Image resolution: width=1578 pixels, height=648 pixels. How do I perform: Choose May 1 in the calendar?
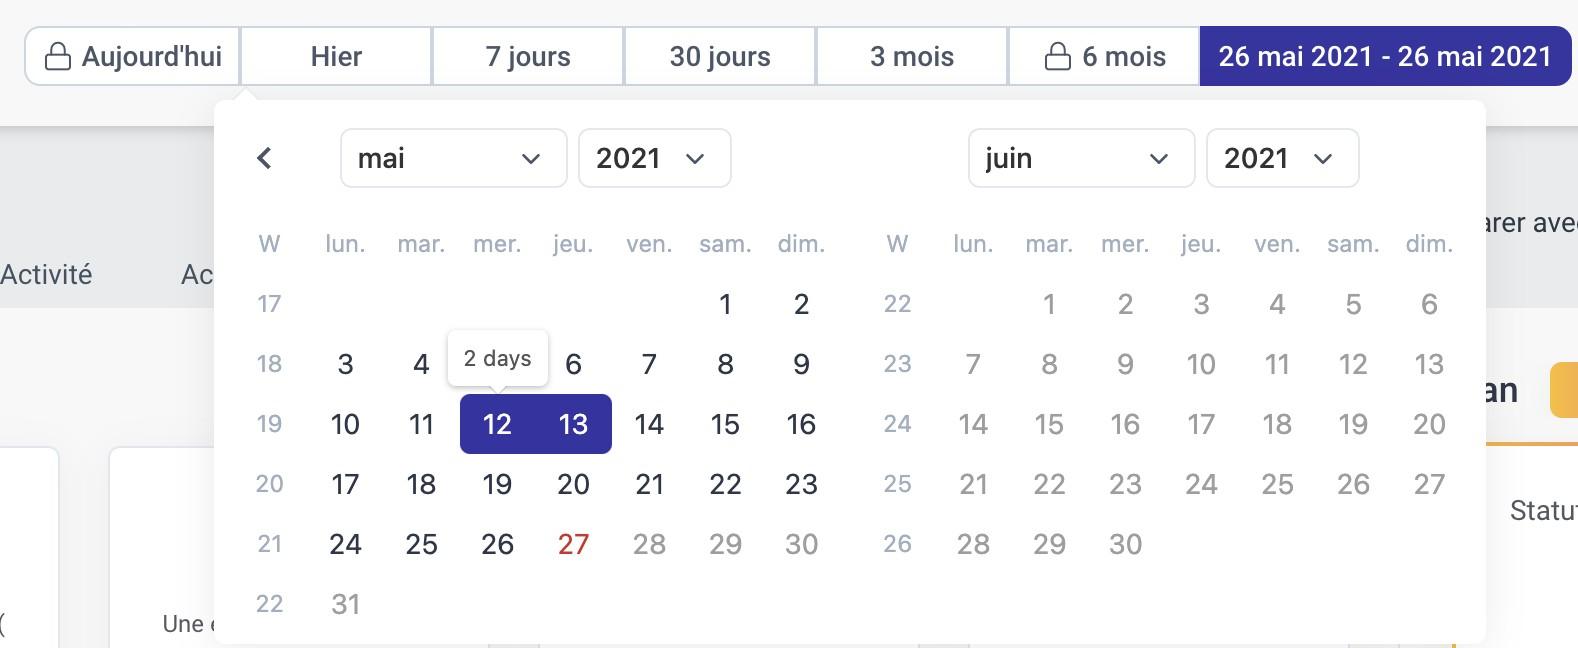pos(725,304)
